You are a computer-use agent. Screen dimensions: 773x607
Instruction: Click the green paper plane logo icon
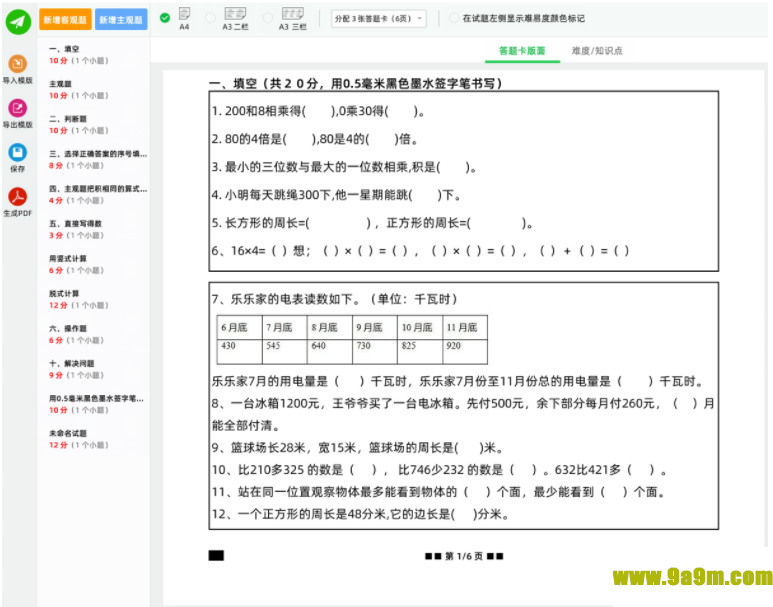tap(18, 20)
